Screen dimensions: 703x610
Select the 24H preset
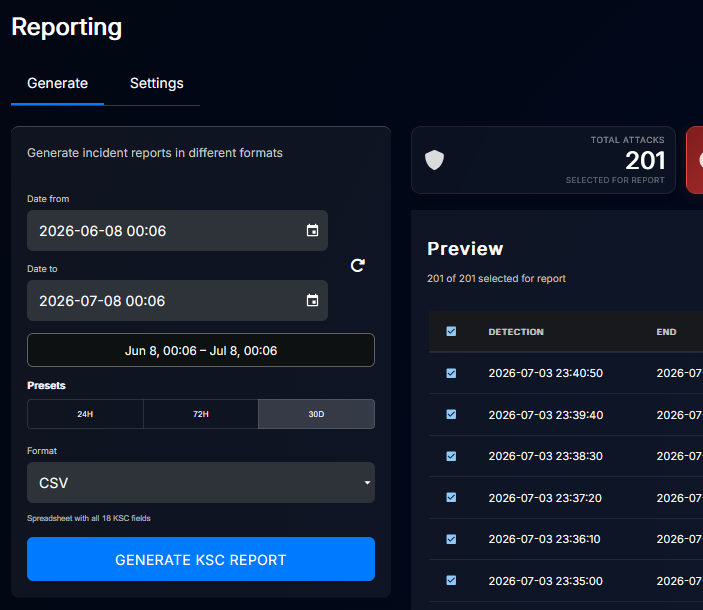tap(85, 414)
